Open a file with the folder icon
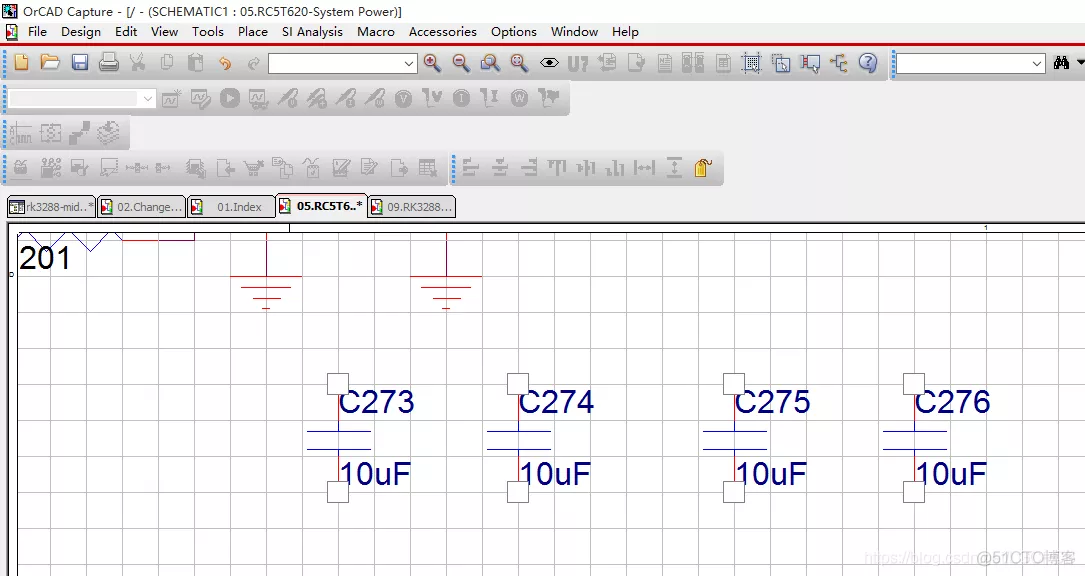Image resolution: width=1085 pixels, height=576 pixels. [50, 62]
